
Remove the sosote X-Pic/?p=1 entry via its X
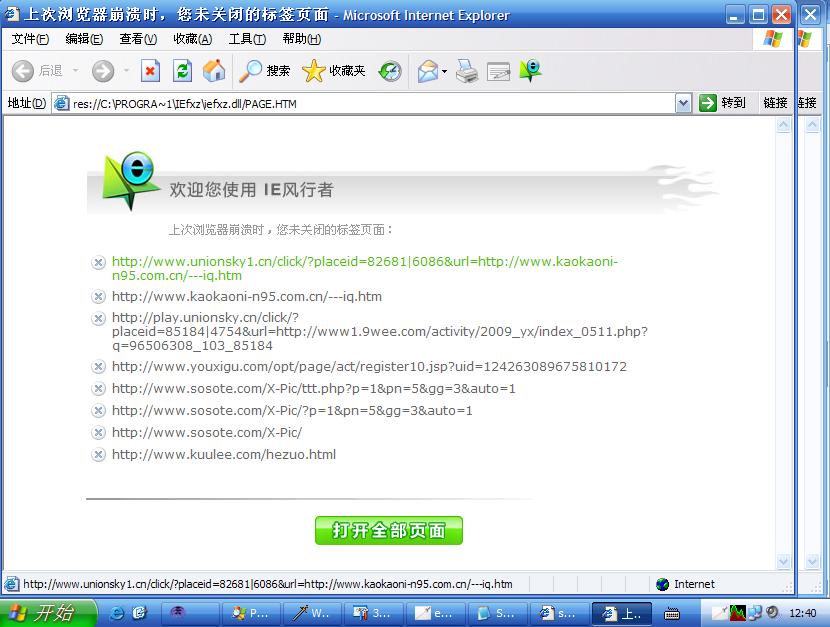coord(98,411)
